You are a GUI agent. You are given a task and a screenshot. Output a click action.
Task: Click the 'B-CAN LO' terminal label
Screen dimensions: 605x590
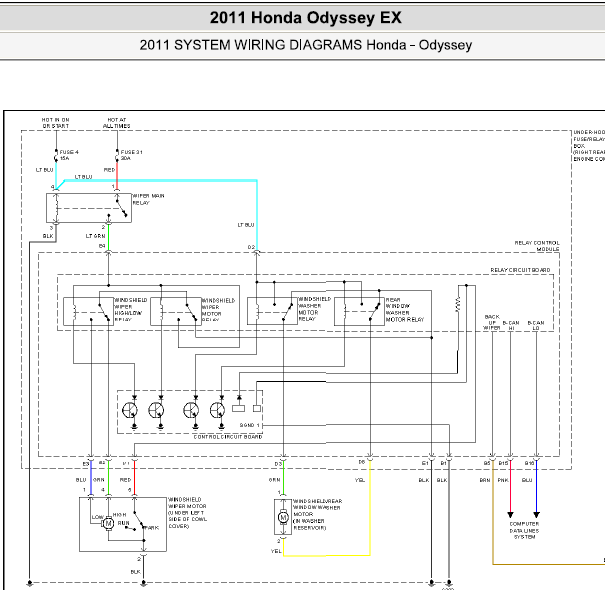(536, 325)
